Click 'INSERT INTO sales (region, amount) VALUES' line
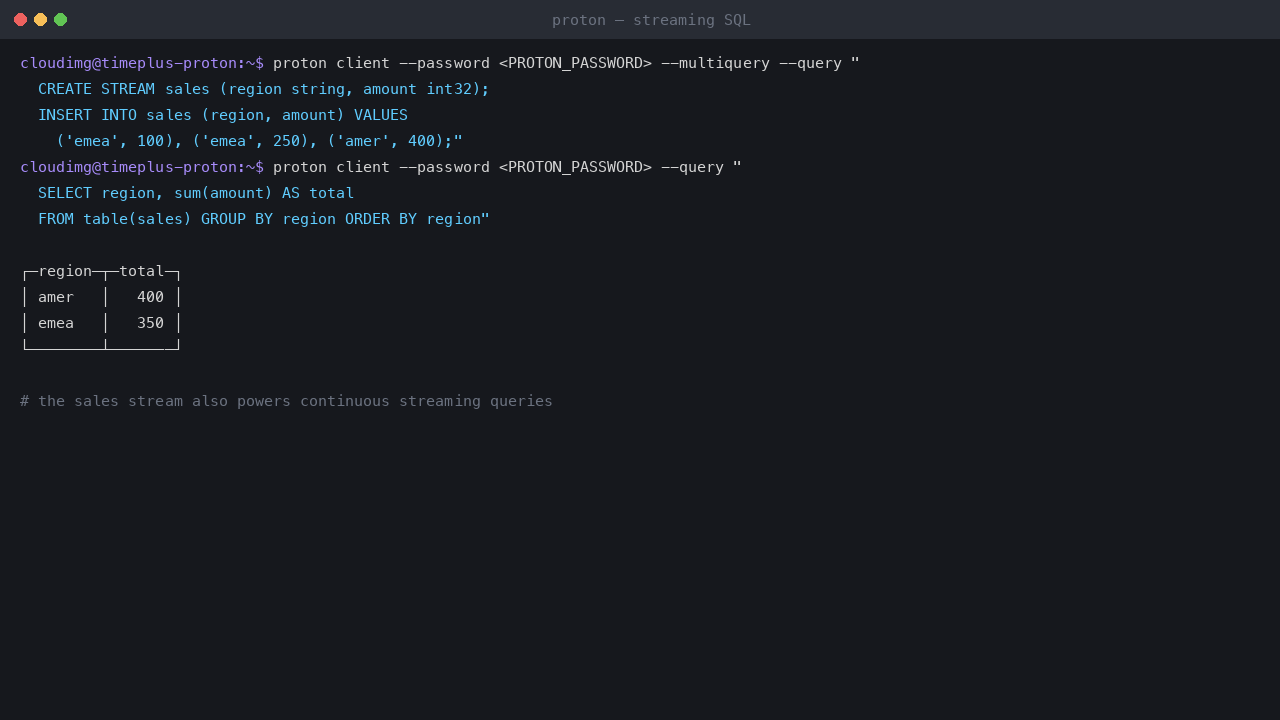 pyautogui.click(x=223, y=115)
